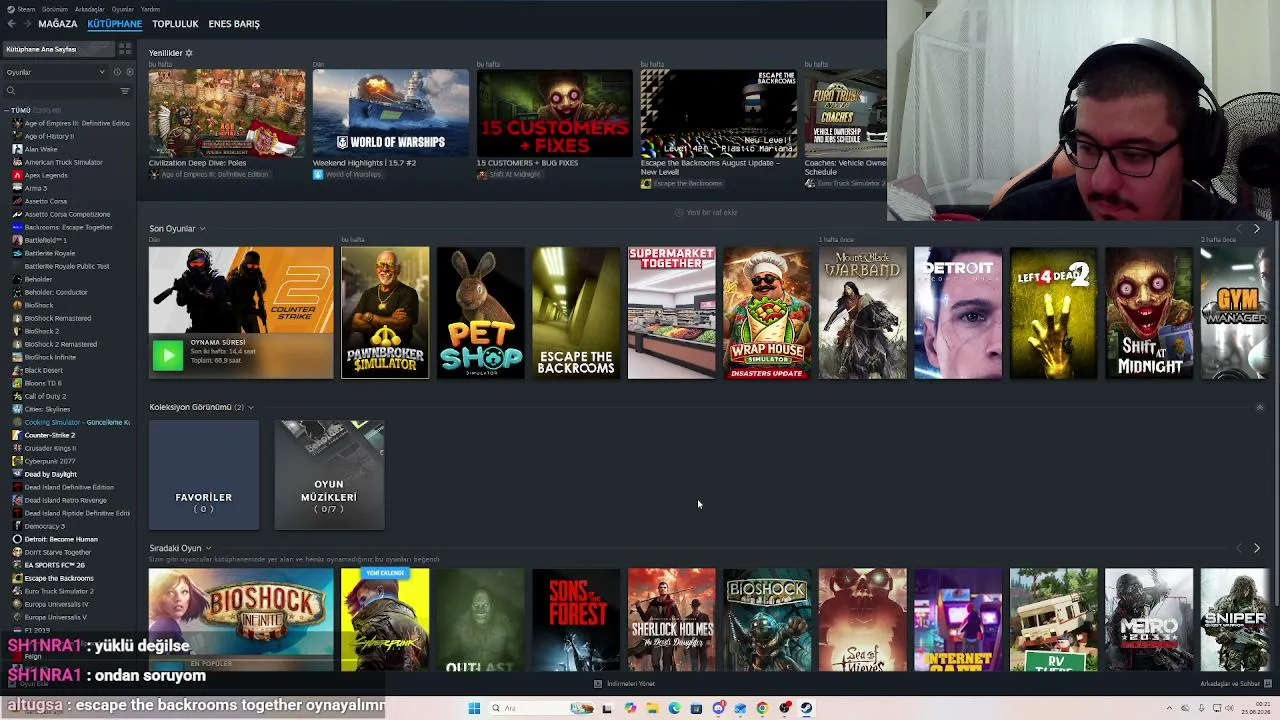
Task: Open the Oyunlar menu
Action: point(123,9)
